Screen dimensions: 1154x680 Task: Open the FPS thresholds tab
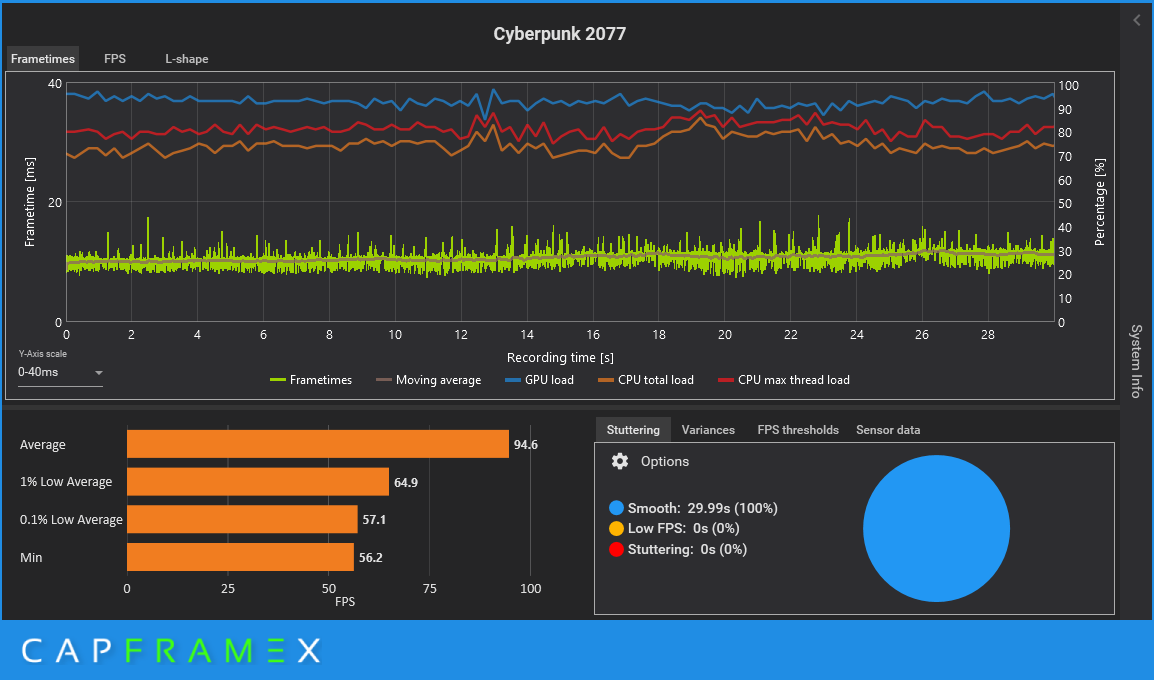[798, 430]
